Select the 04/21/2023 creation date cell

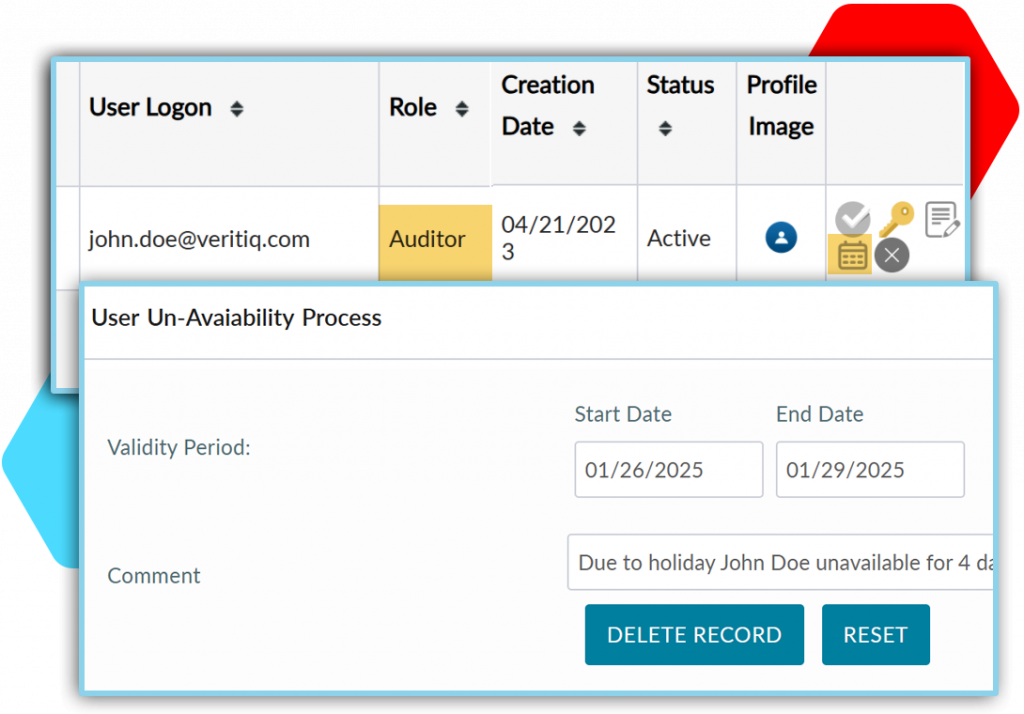(x=558, y=238)
